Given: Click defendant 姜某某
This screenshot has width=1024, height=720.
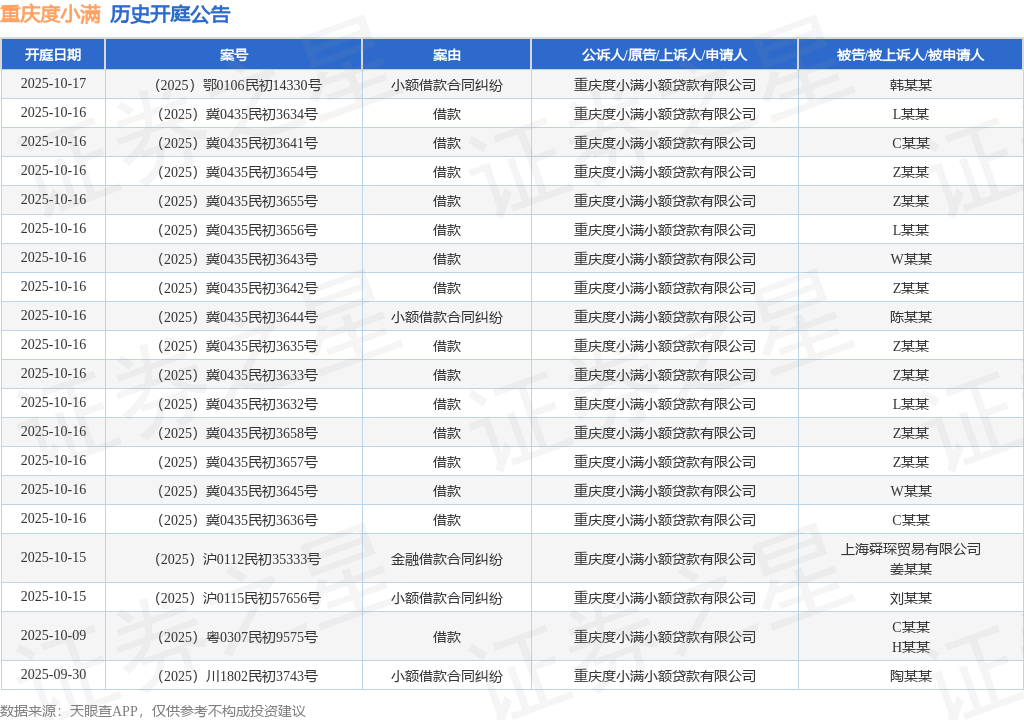Looking at the screenshot, I should 910,570.
